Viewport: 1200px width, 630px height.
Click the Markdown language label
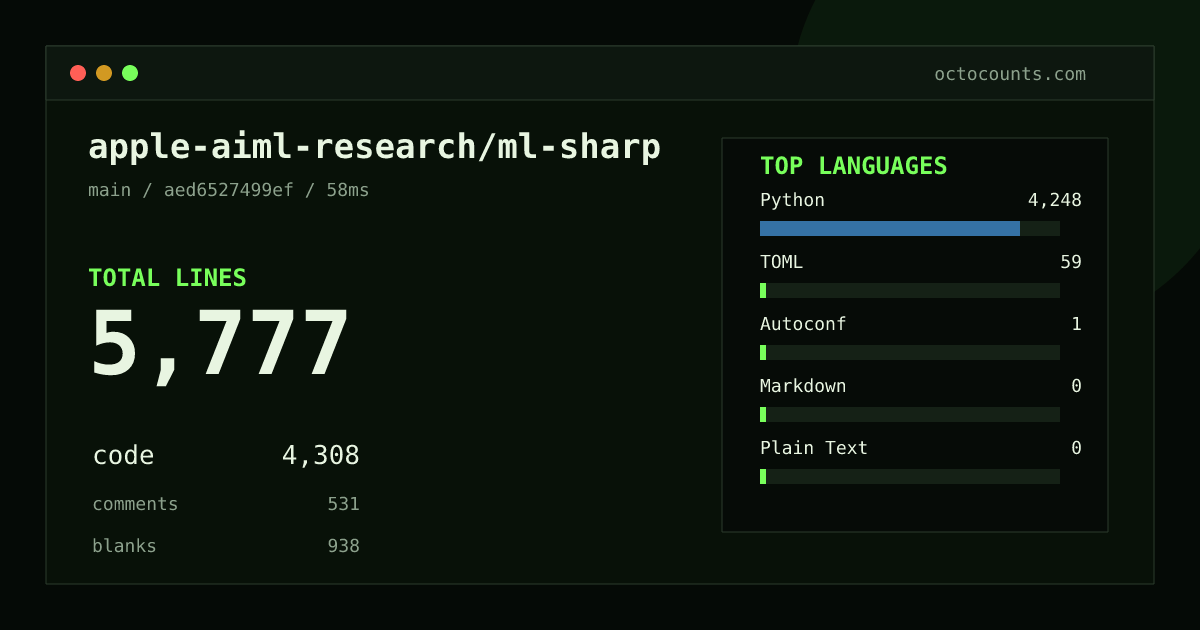tap(803, 386)
